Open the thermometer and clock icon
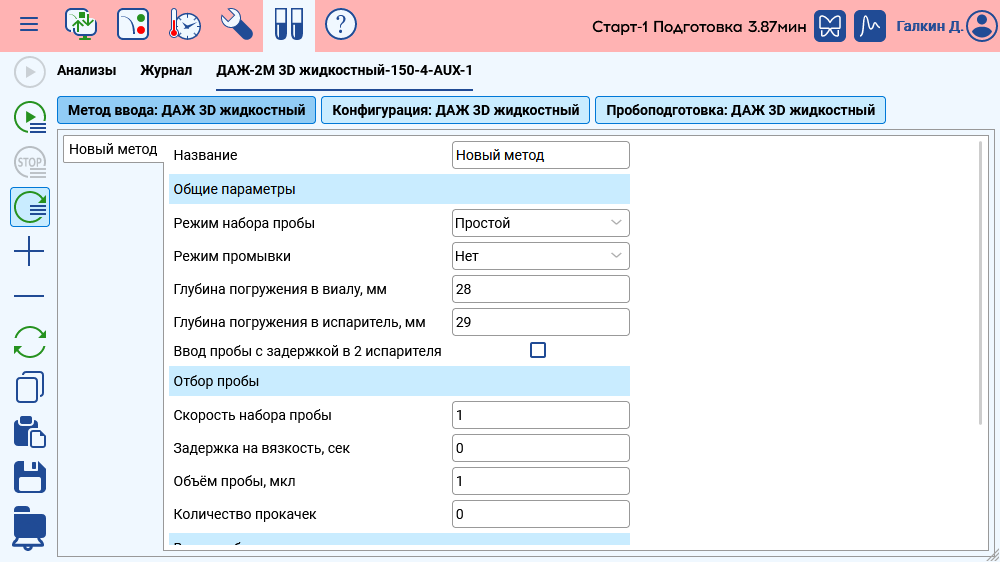The height and width of the screenshot is (562, 1000). coord(185,24)
